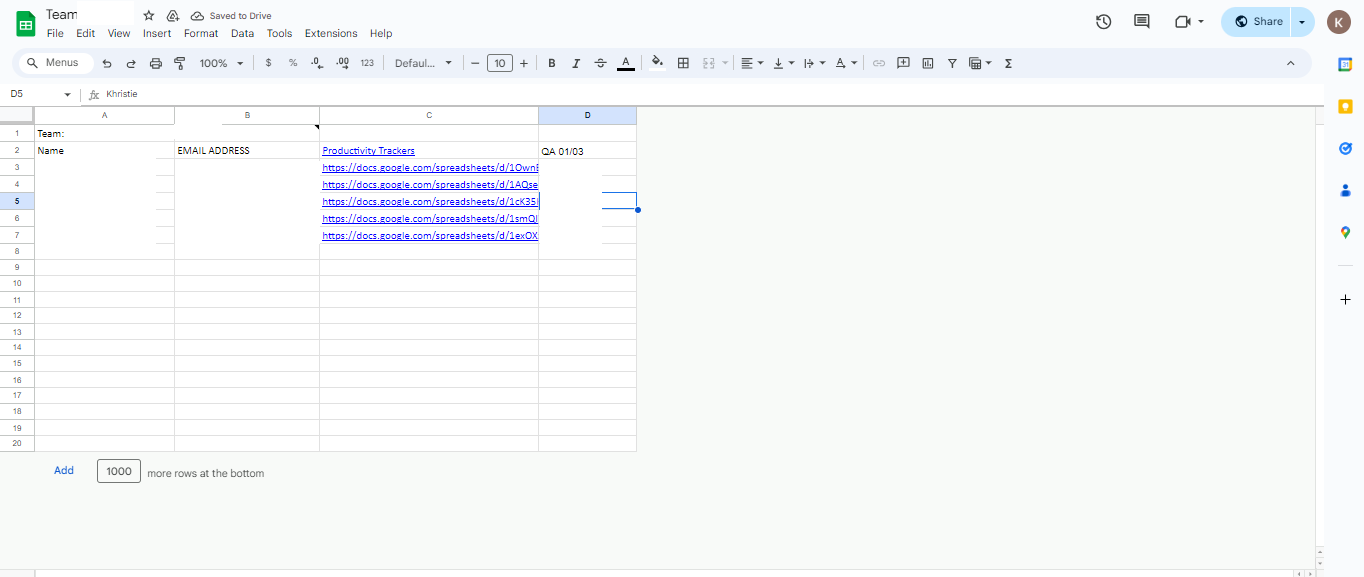Viewport: 1364px width, 577px height.
Task: Toggle strikethrough formatting
Action: pos(600,63)
